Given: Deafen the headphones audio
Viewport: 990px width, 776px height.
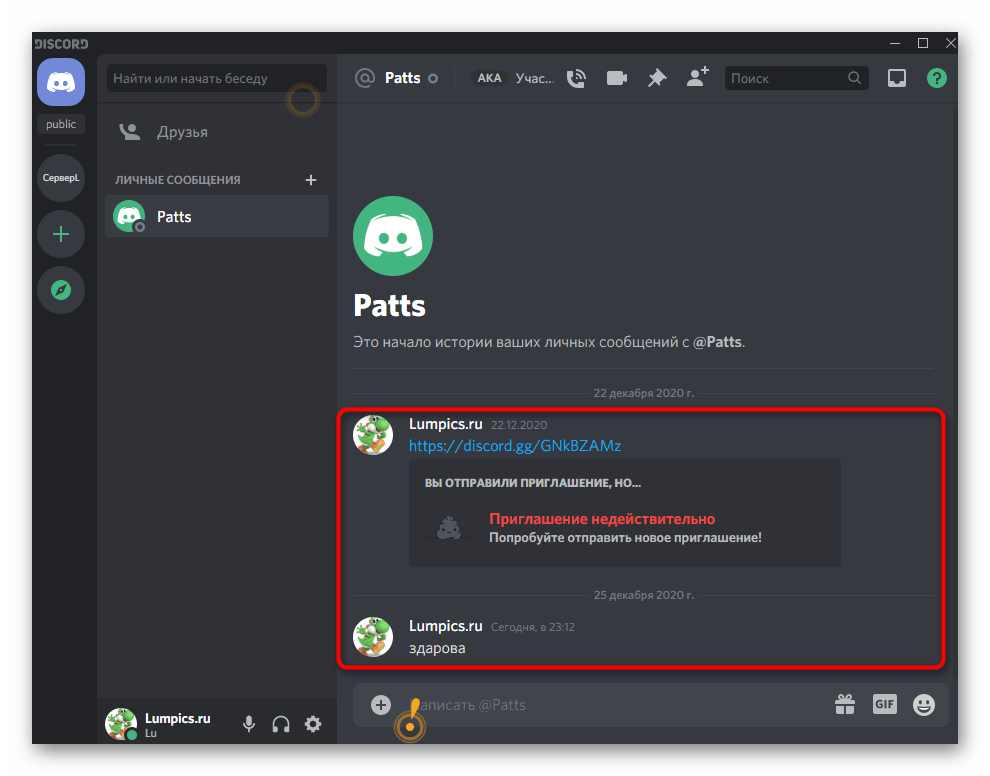Looking at the screenshot, I should (x=281, y=724).
